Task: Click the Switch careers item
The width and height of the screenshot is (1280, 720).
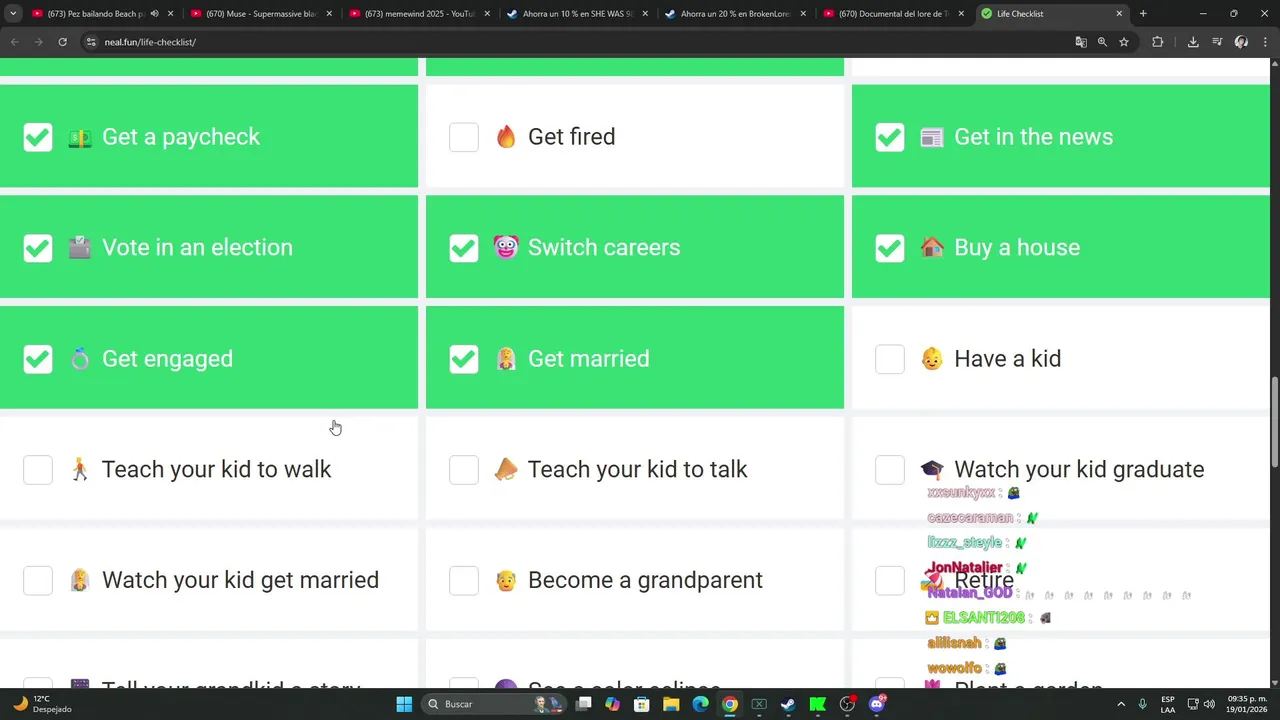Action: [x=635, y=247]
